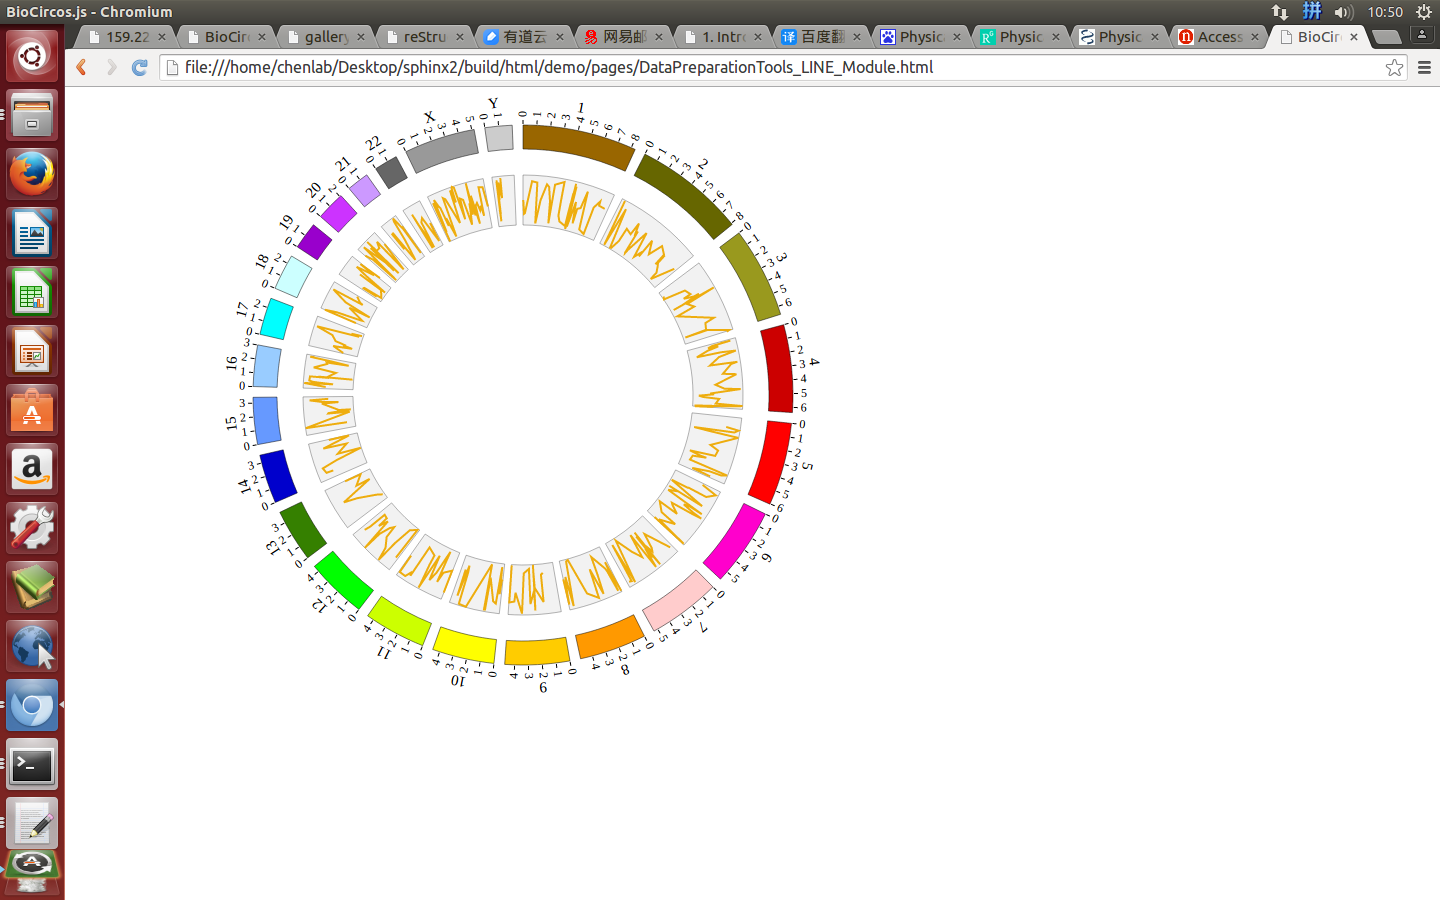
Task: Open the Amazon launcher icon
Action: 32,469
